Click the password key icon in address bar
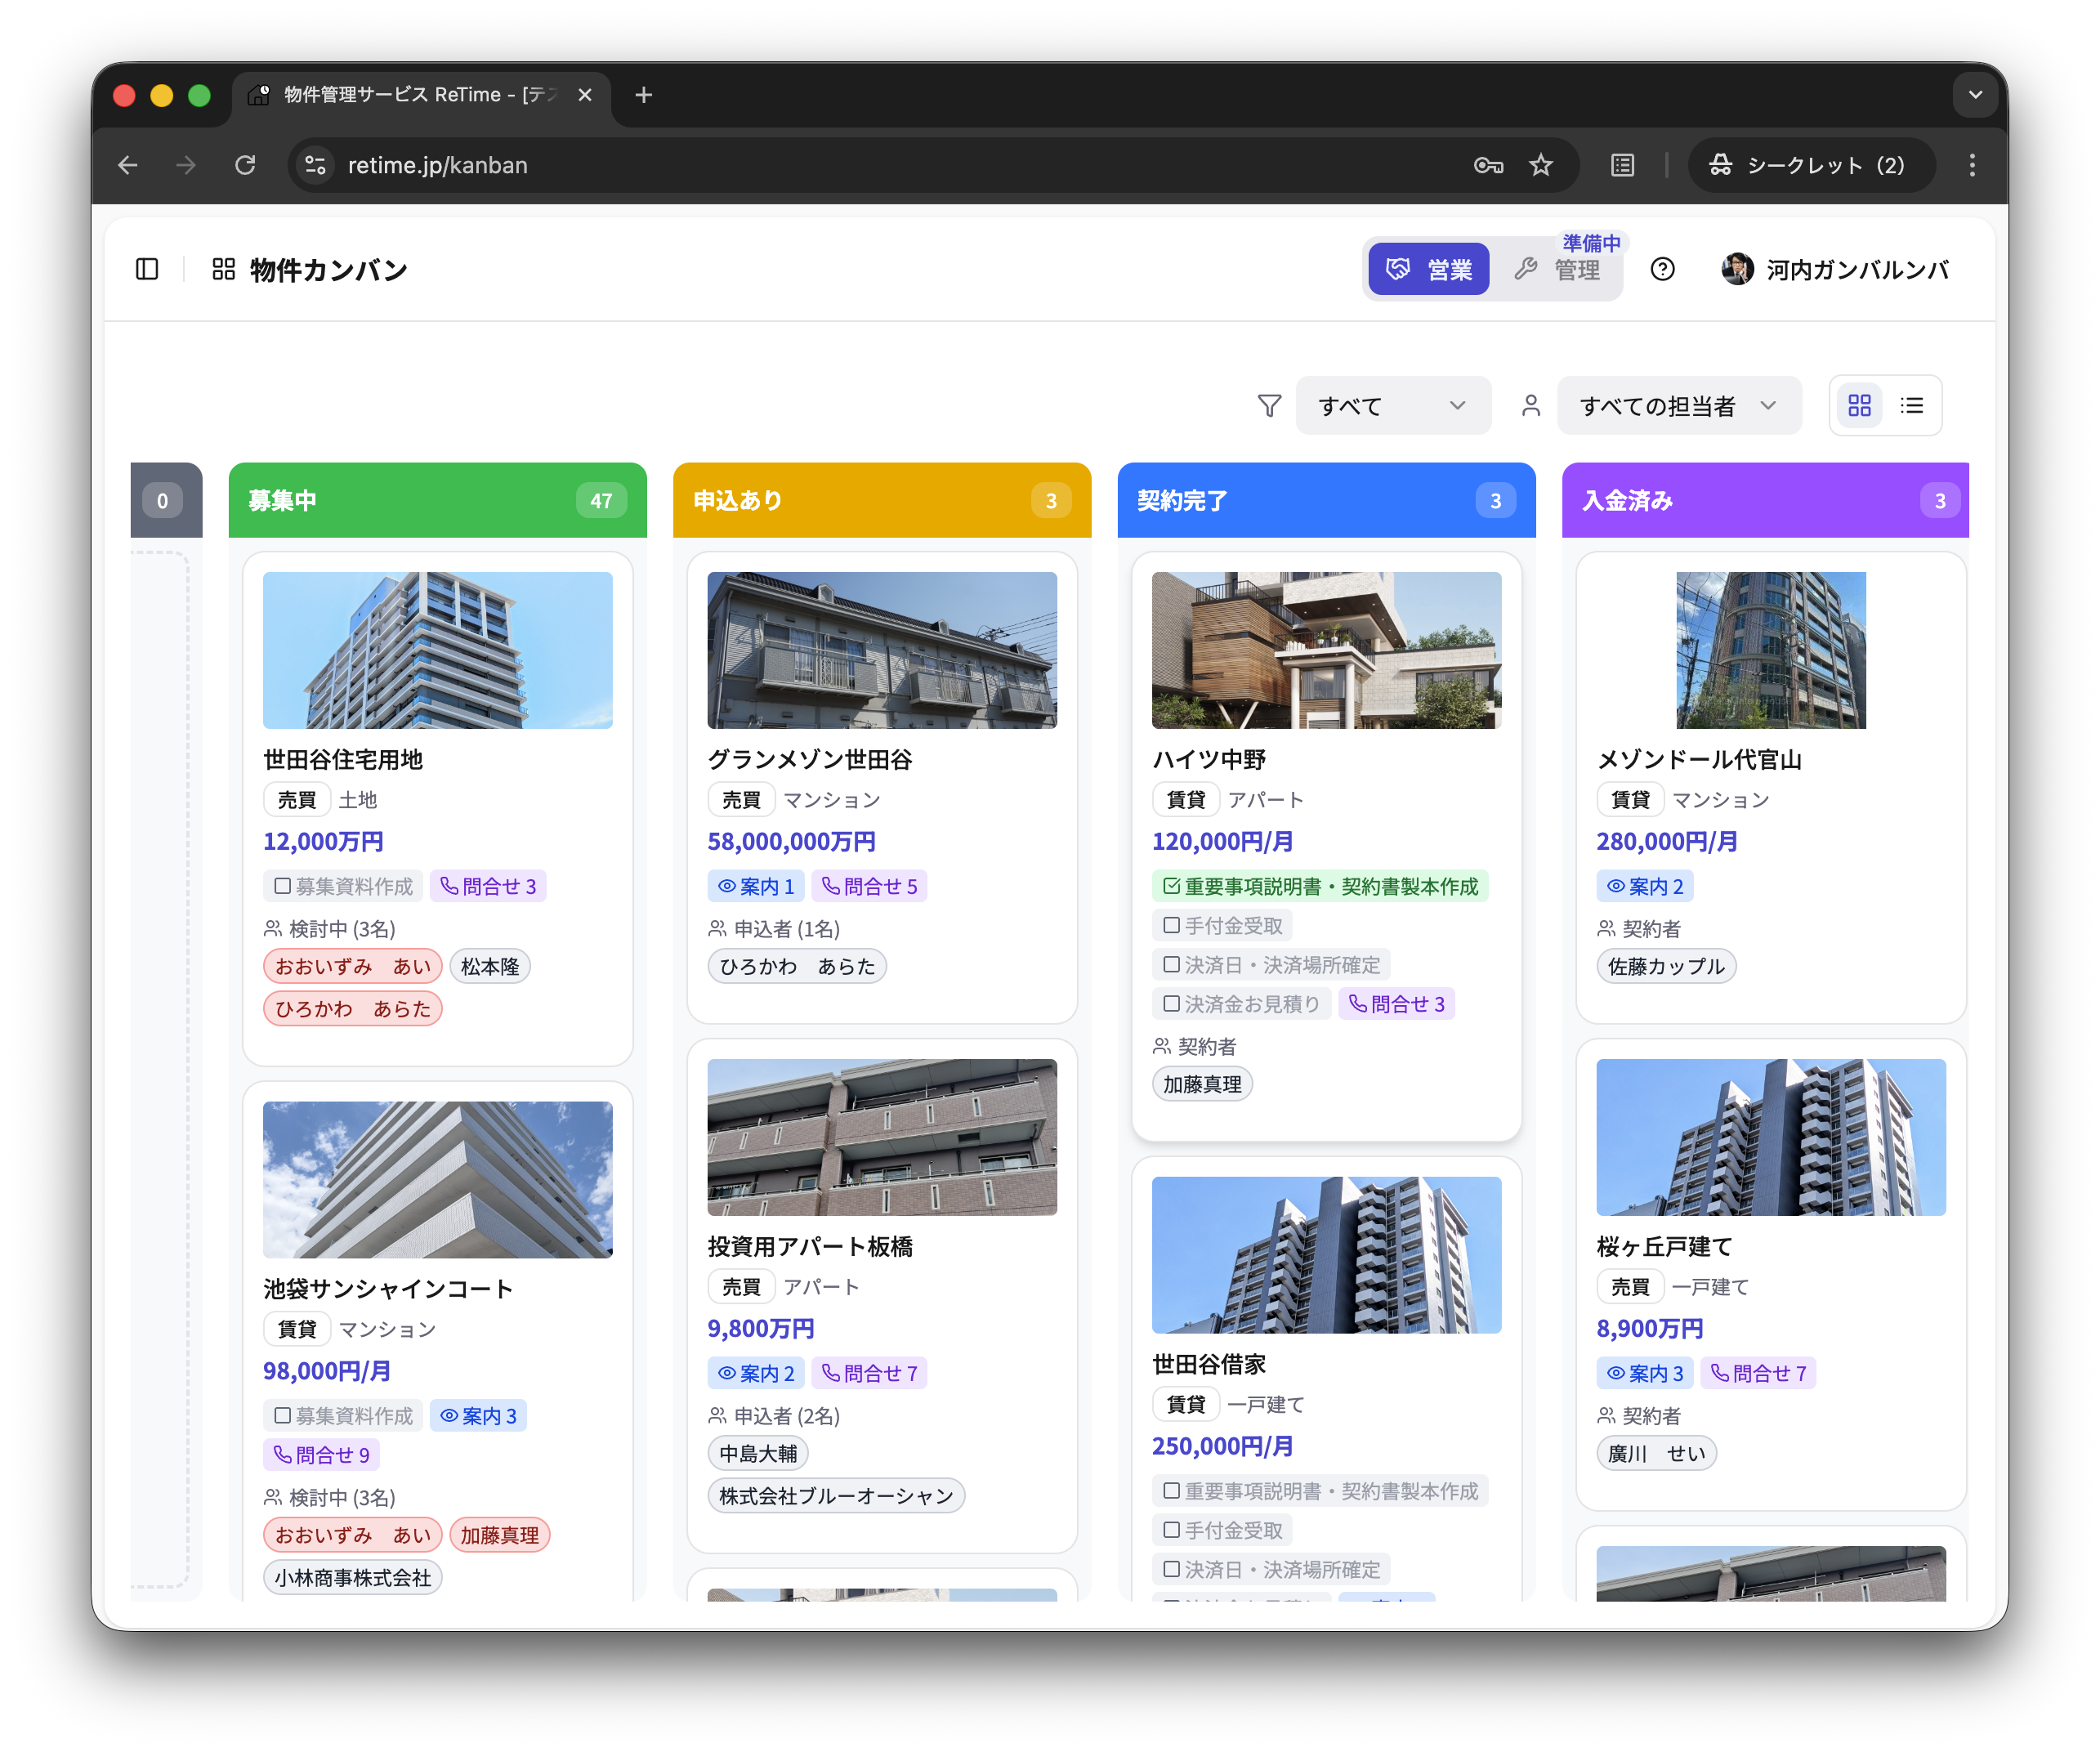The image size is (2100, 1752). [x=1488, y=165]
